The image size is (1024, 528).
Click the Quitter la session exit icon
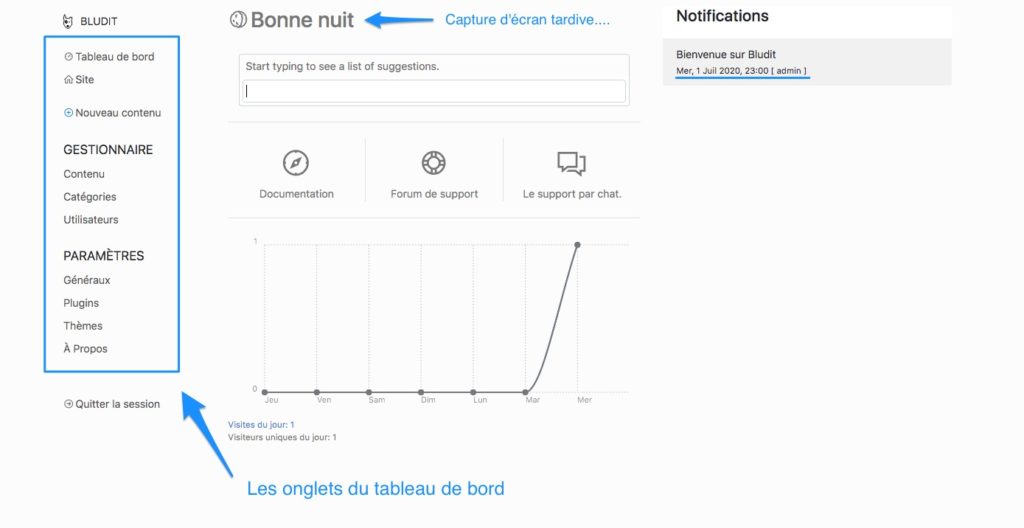click(68, 404)
